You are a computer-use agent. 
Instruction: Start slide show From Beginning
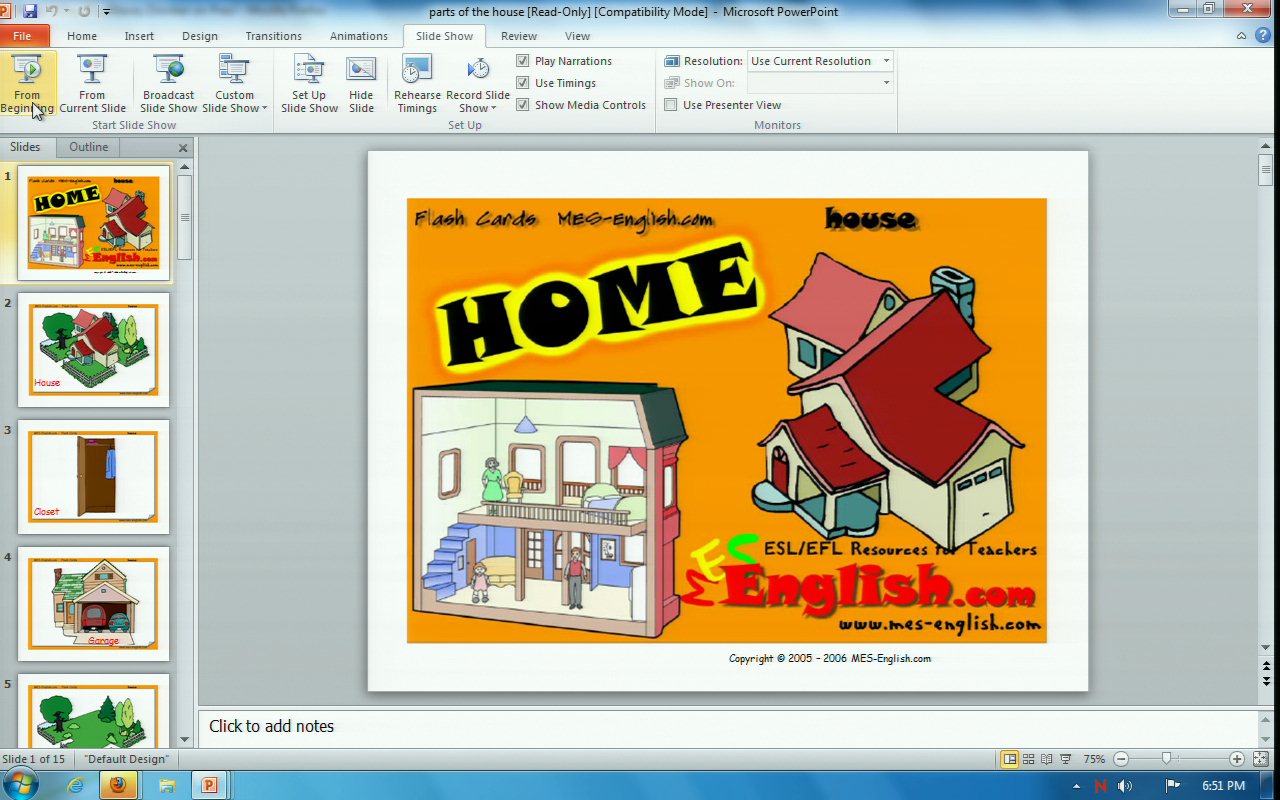(27, 84)
